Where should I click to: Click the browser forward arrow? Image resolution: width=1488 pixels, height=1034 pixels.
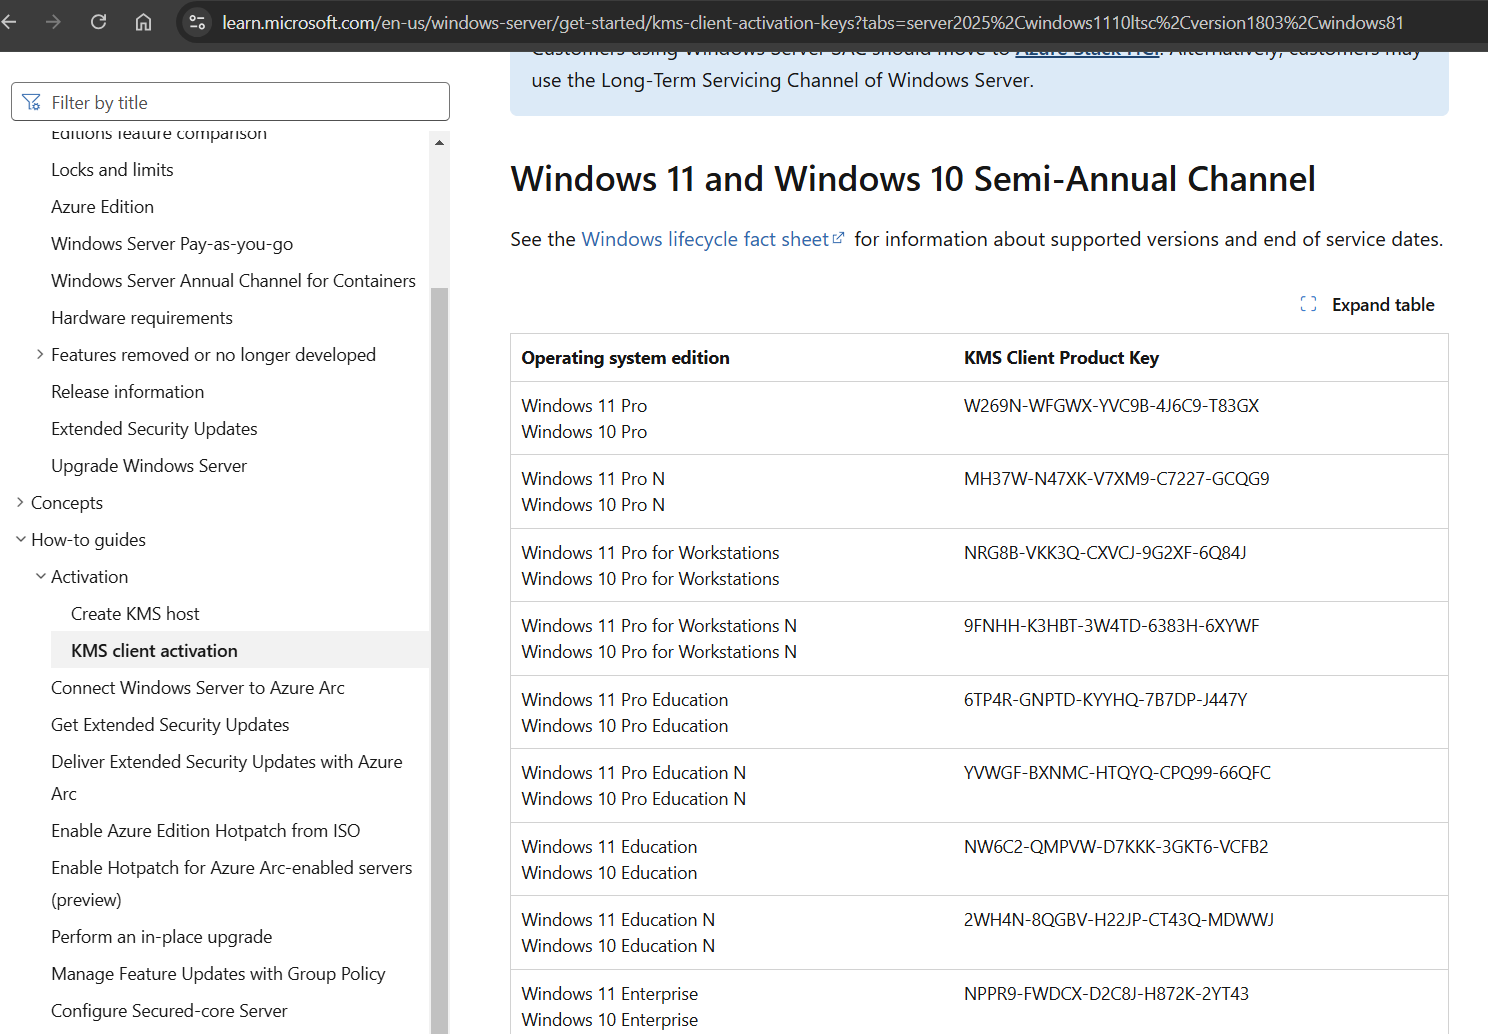pyautogui.click(x=53, y=22)
